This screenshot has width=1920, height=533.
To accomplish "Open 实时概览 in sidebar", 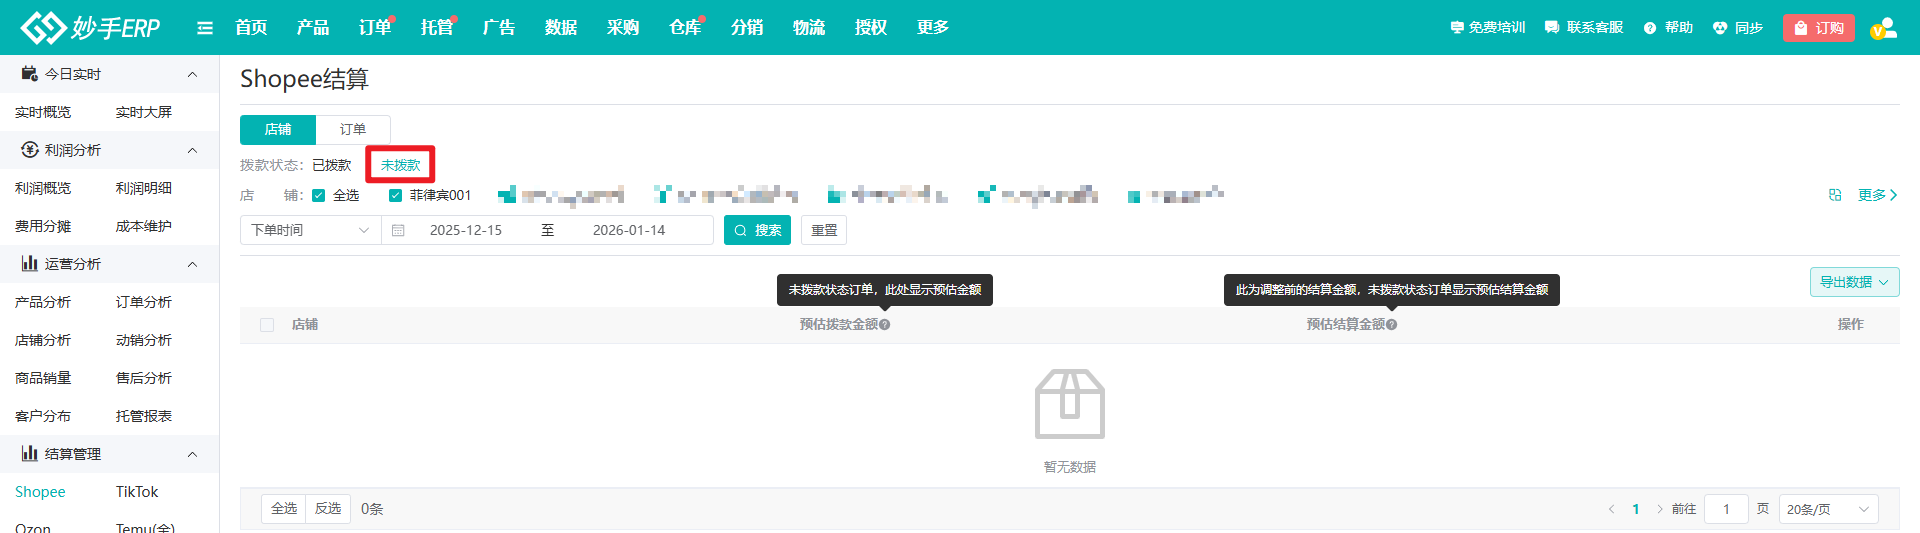I will coord(43,112).
